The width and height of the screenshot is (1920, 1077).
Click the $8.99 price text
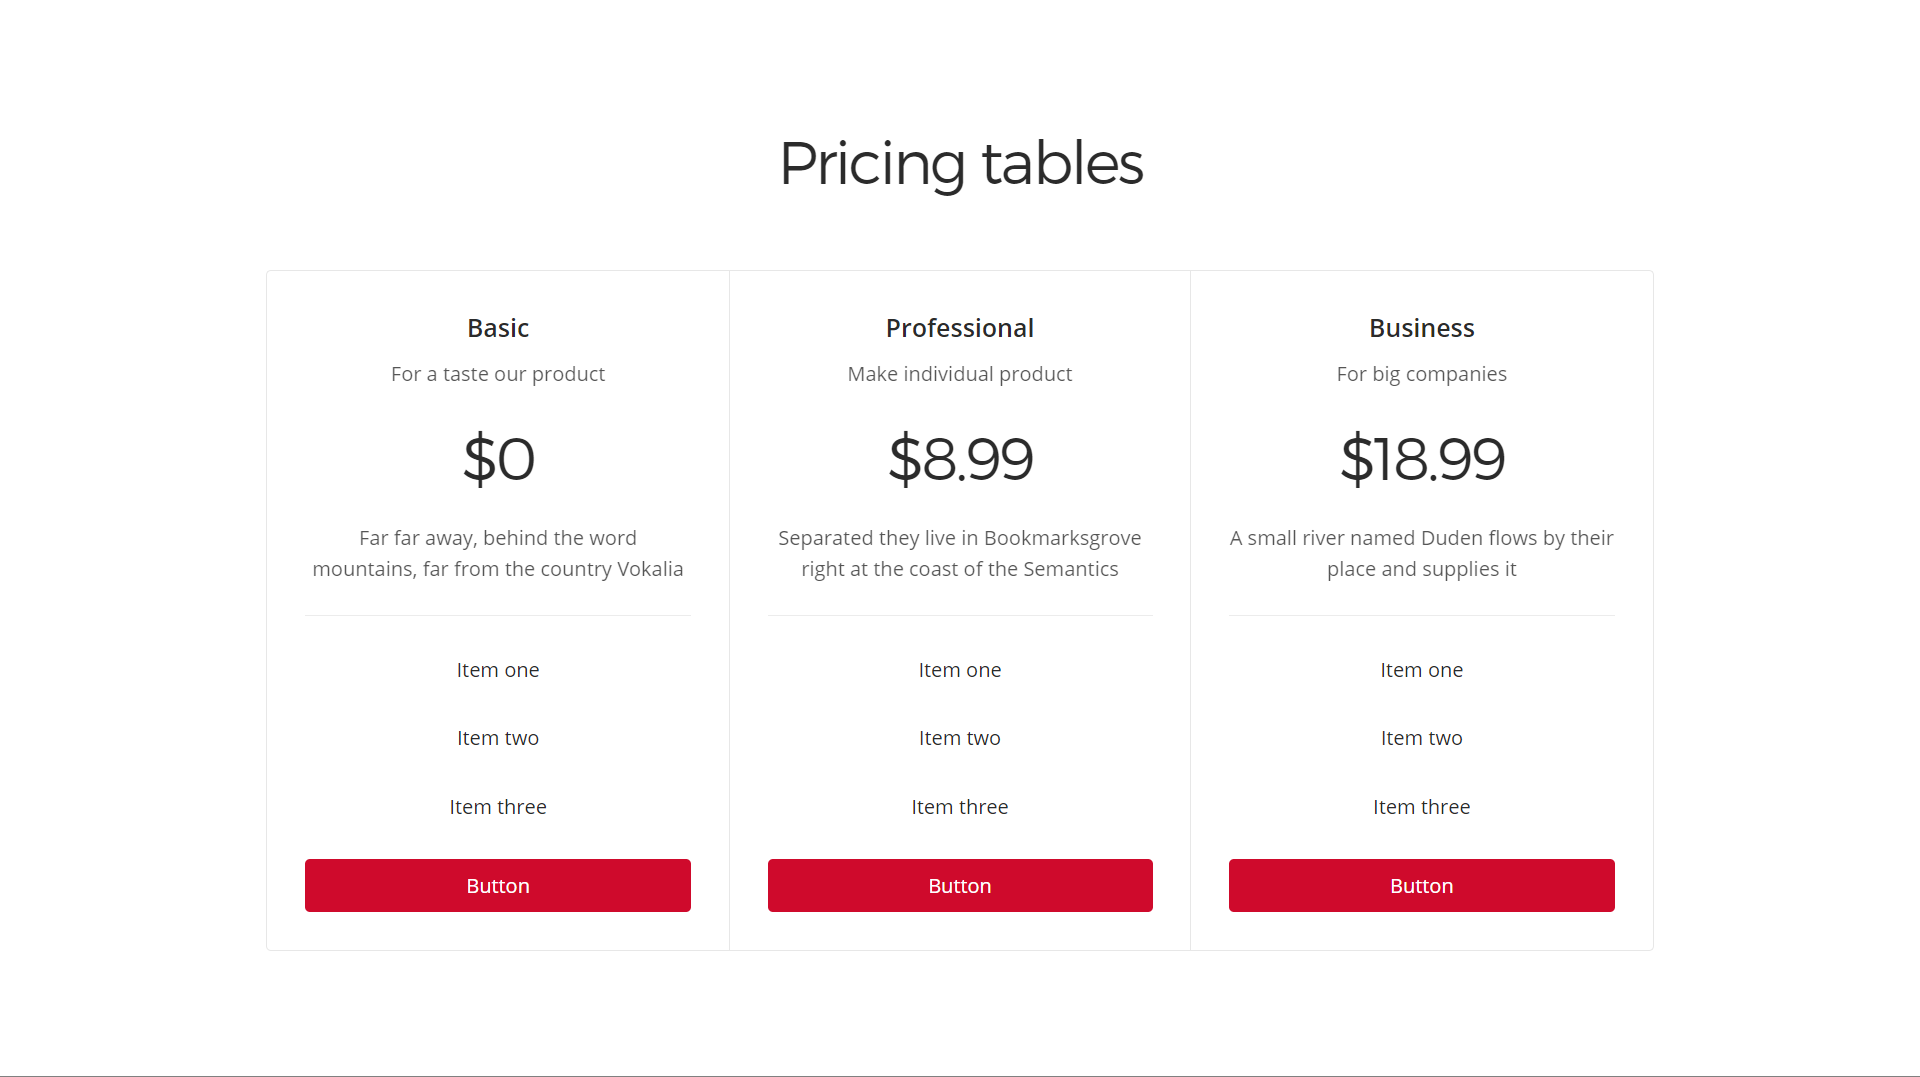(x=960, y=459)
